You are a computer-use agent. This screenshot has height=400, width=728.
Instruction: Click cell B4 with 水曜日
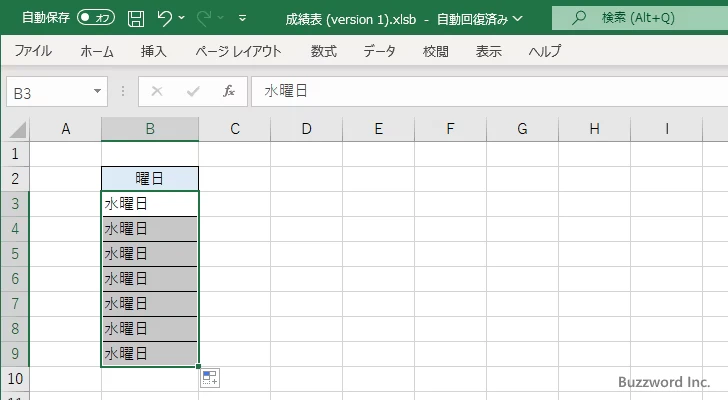(150, 229)
